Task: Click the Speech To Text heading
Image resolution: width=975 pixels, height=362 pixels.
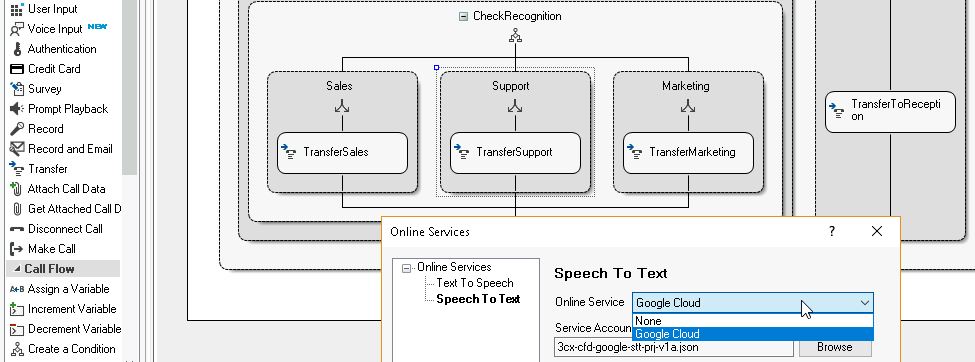Action: 611,273
